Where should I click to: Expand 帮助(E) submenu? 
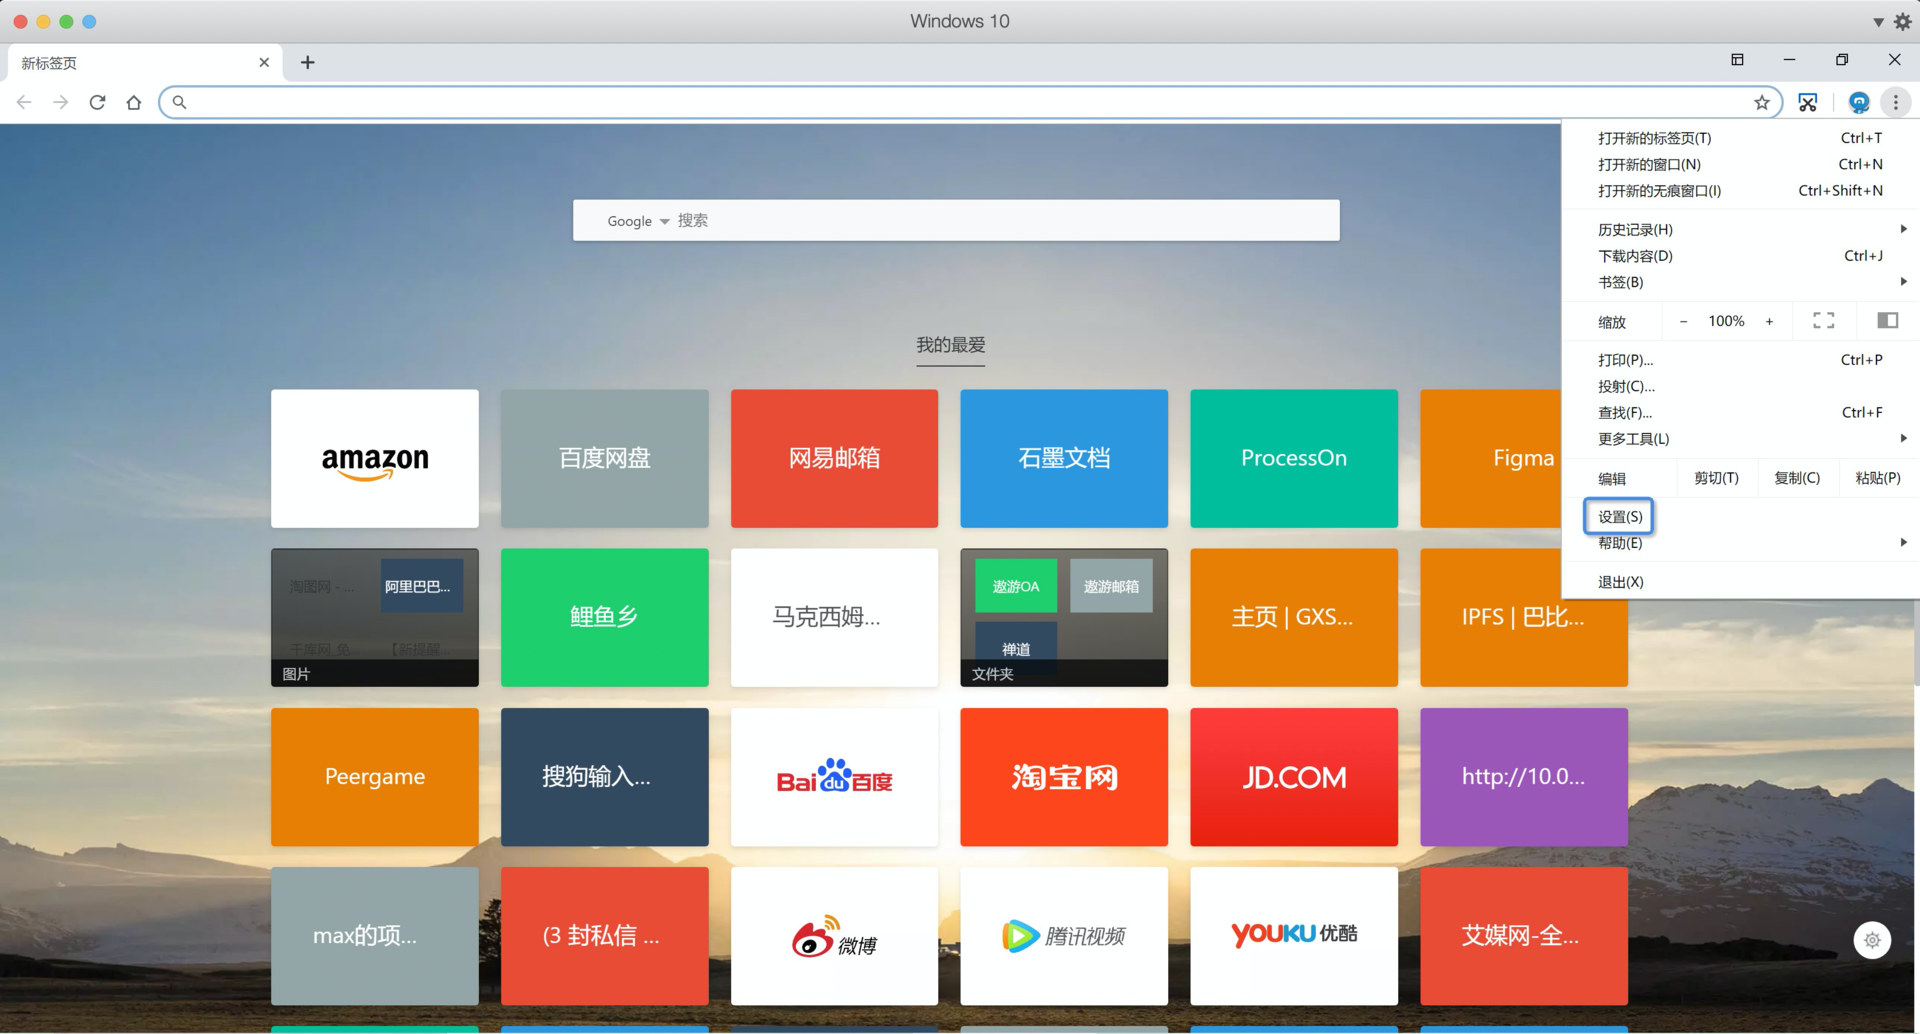click(1740, 543)
